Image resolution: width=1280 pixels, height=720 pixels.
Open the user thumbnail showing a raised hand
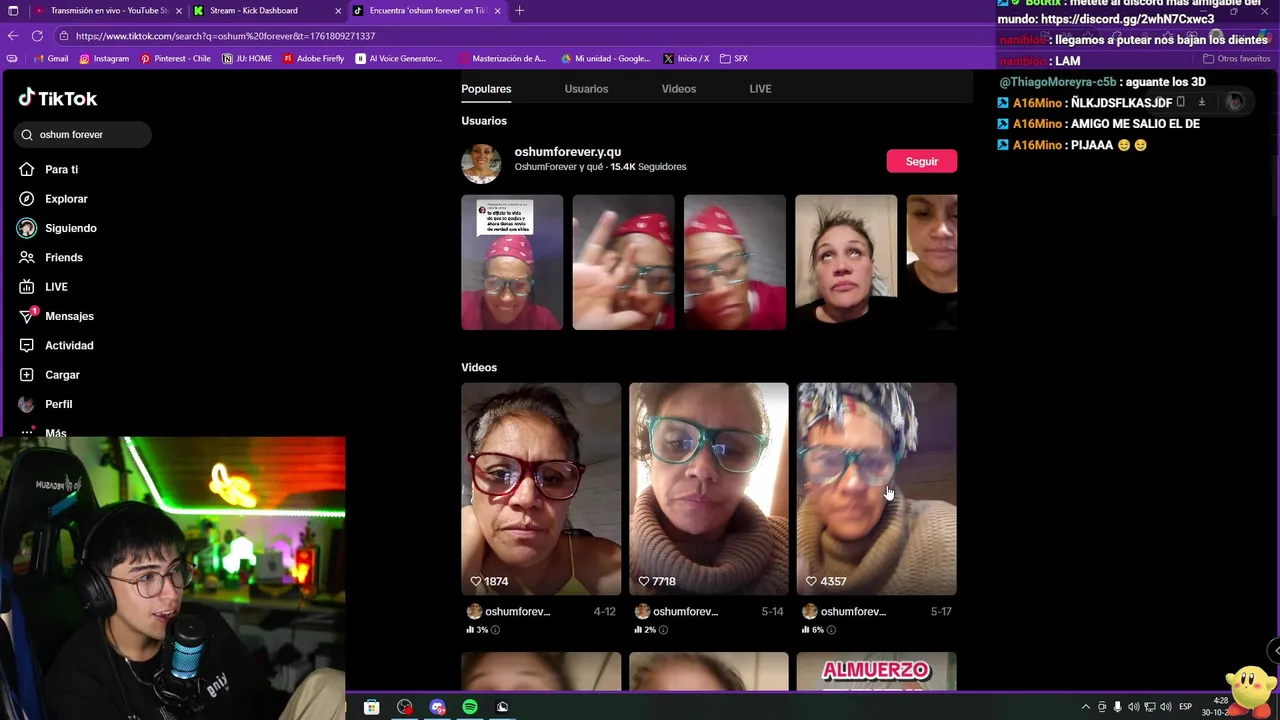[623, 262]
